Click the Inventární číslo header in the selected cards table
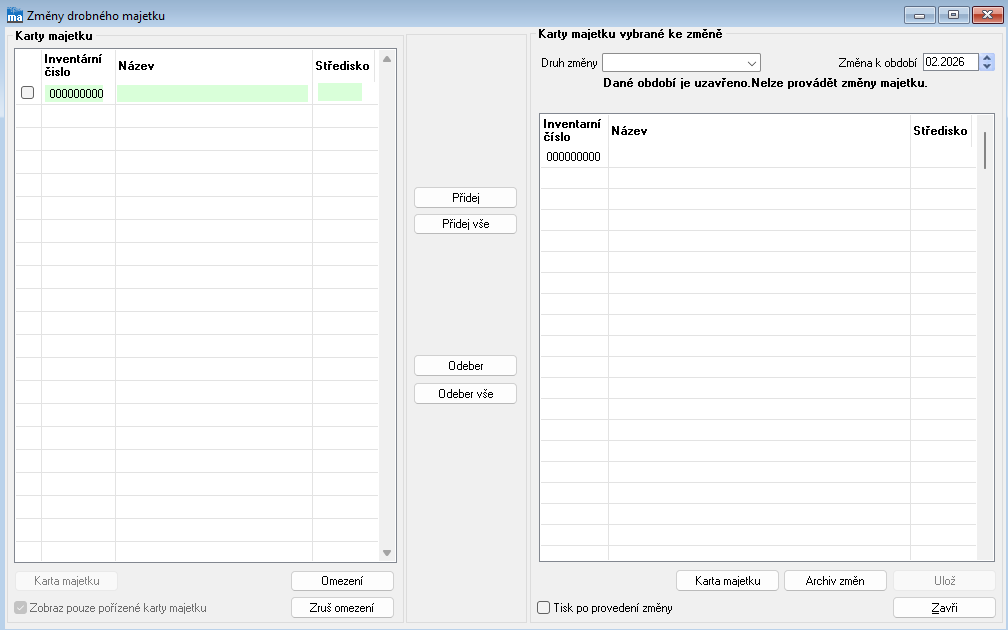1008x630 pixels. pyautogui.click(x=572, y=130)
